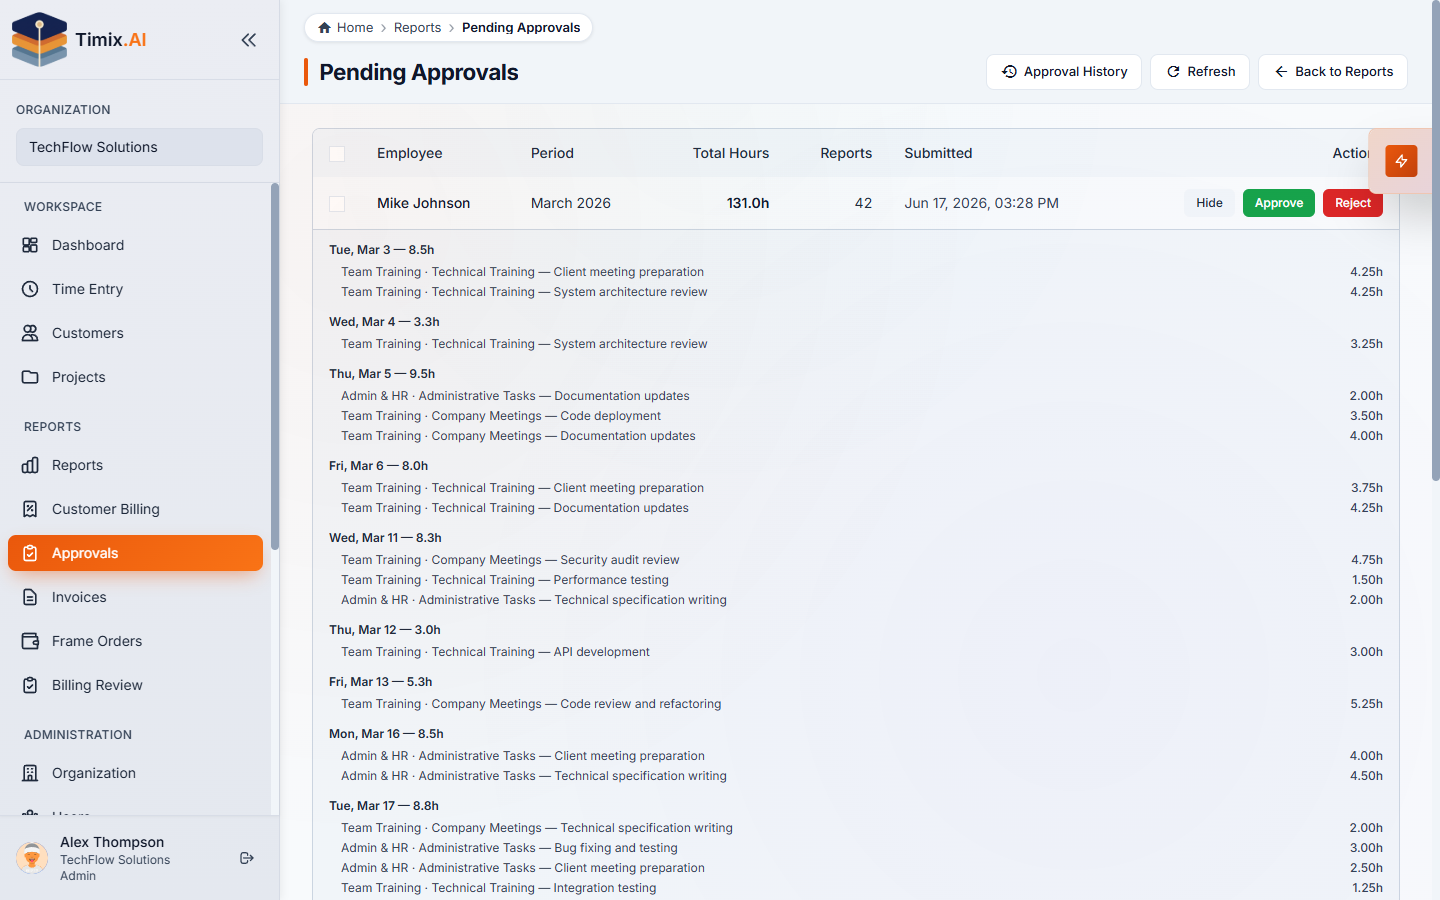Toggle the select-all checkbox in the table header
This screenshot has width=1440, height=900.
[337, 154]
